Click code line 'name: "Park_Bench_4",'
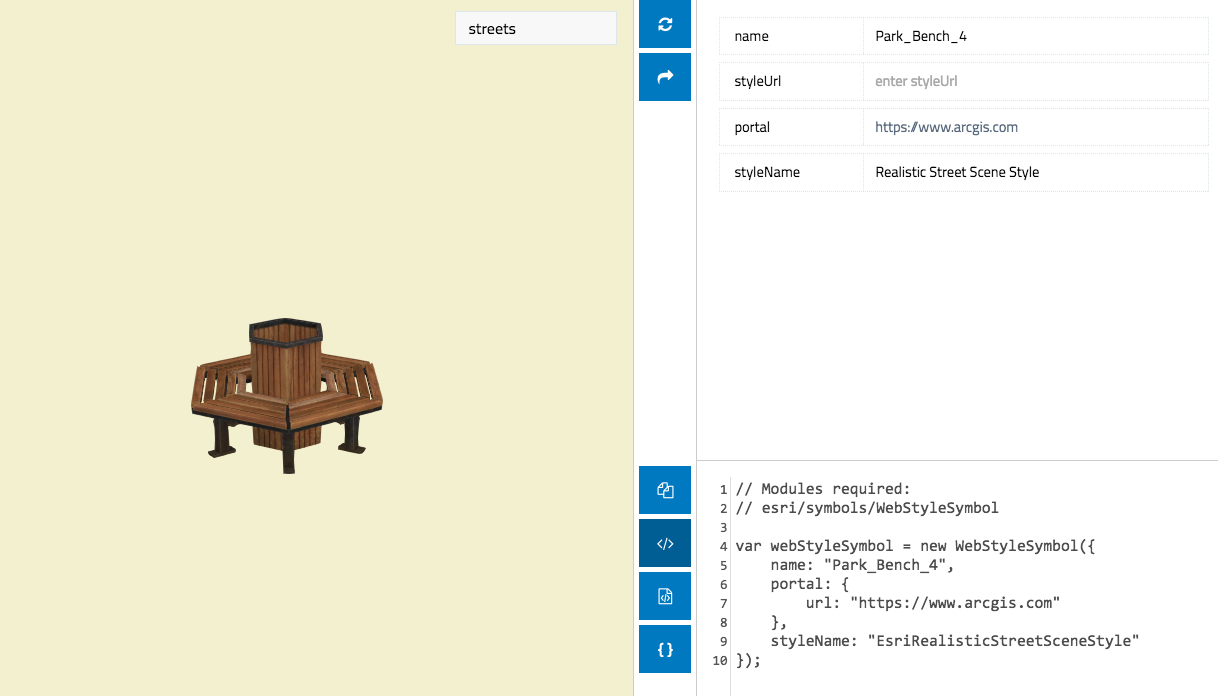This screenshot has width=1218, height=696. [x=863, y=565]
